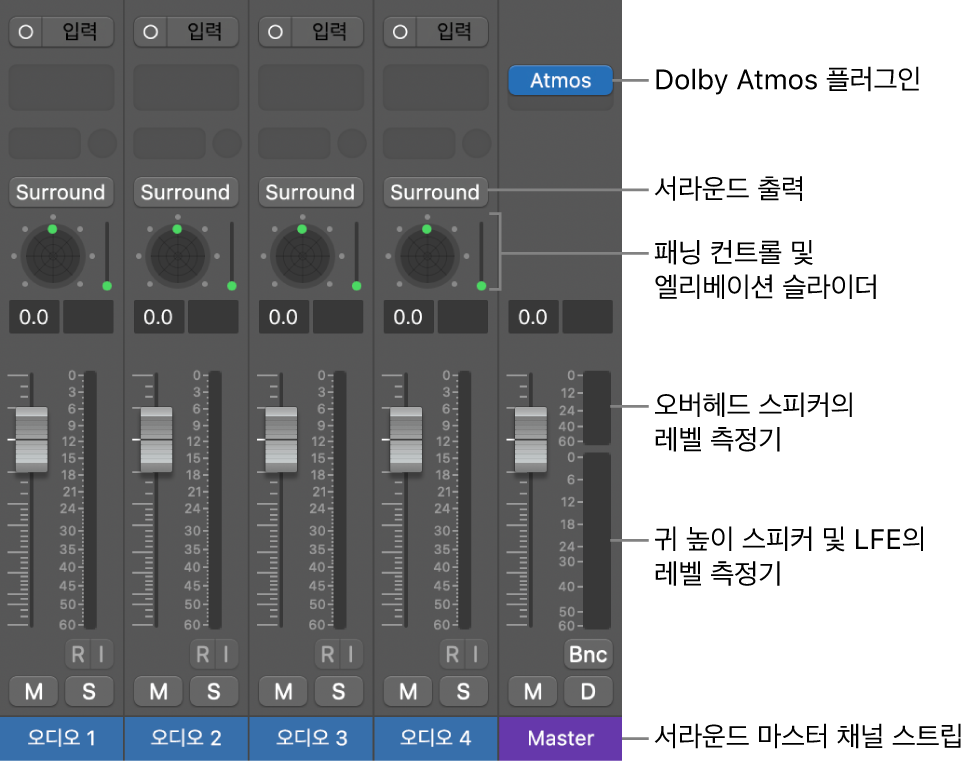
Task: Click the peak level display on 오디오 1
Action: (89, 317)
